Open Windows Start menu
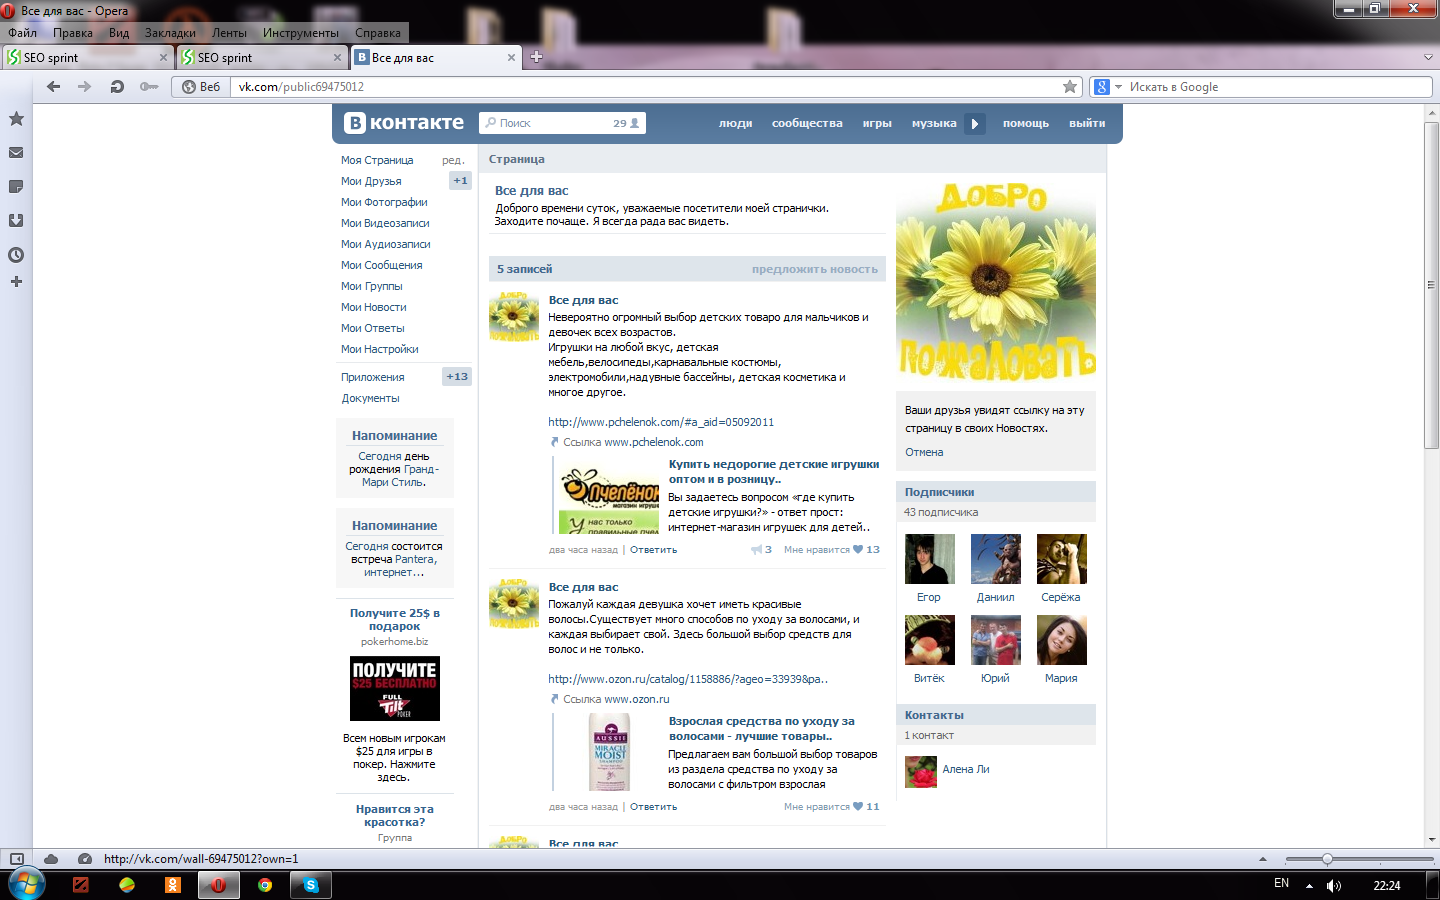1440x900 pixels. pyautogui.click(x=26, y=885)
